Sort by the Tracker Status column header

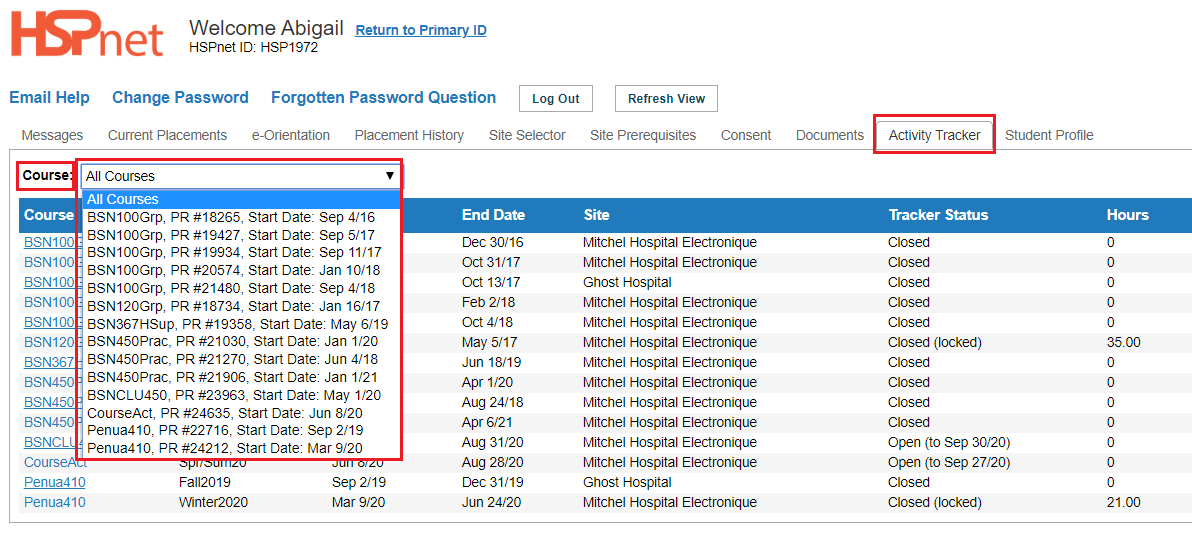tap(938, 215)
